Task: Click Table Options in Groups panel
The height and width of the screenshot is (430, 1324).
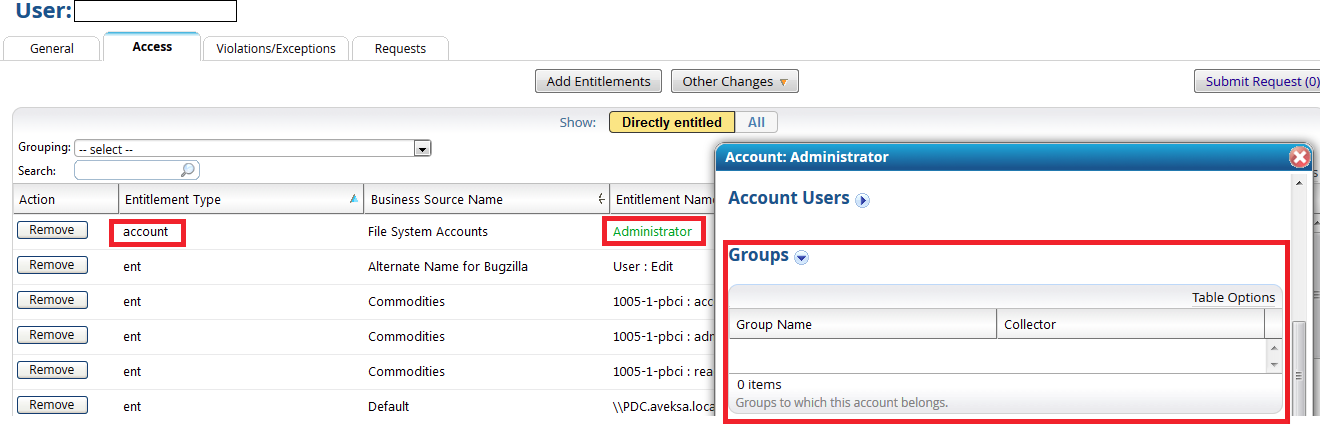Action: pyautogui.click(x=1233, y=297)
